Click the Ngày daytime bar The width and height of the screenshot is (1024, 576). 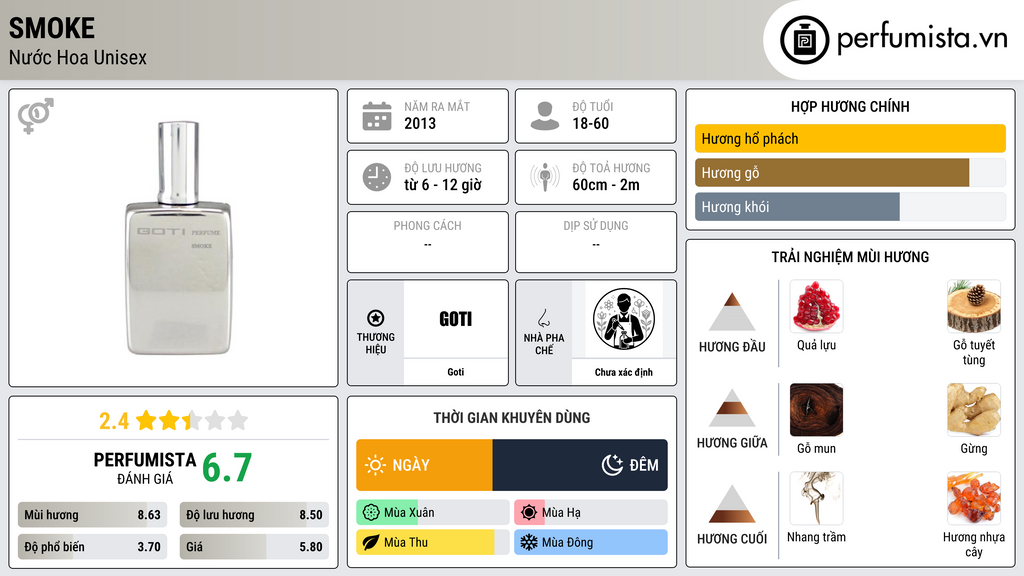(x=424, y=465)
